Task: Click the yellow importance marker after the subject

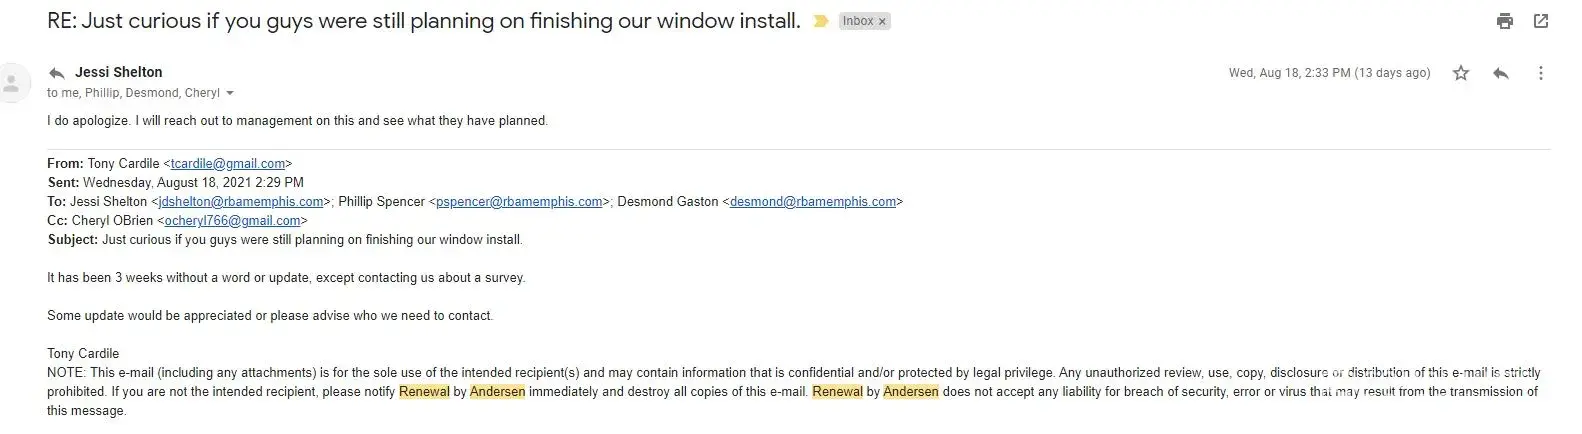Action: (x=821, y=21)
